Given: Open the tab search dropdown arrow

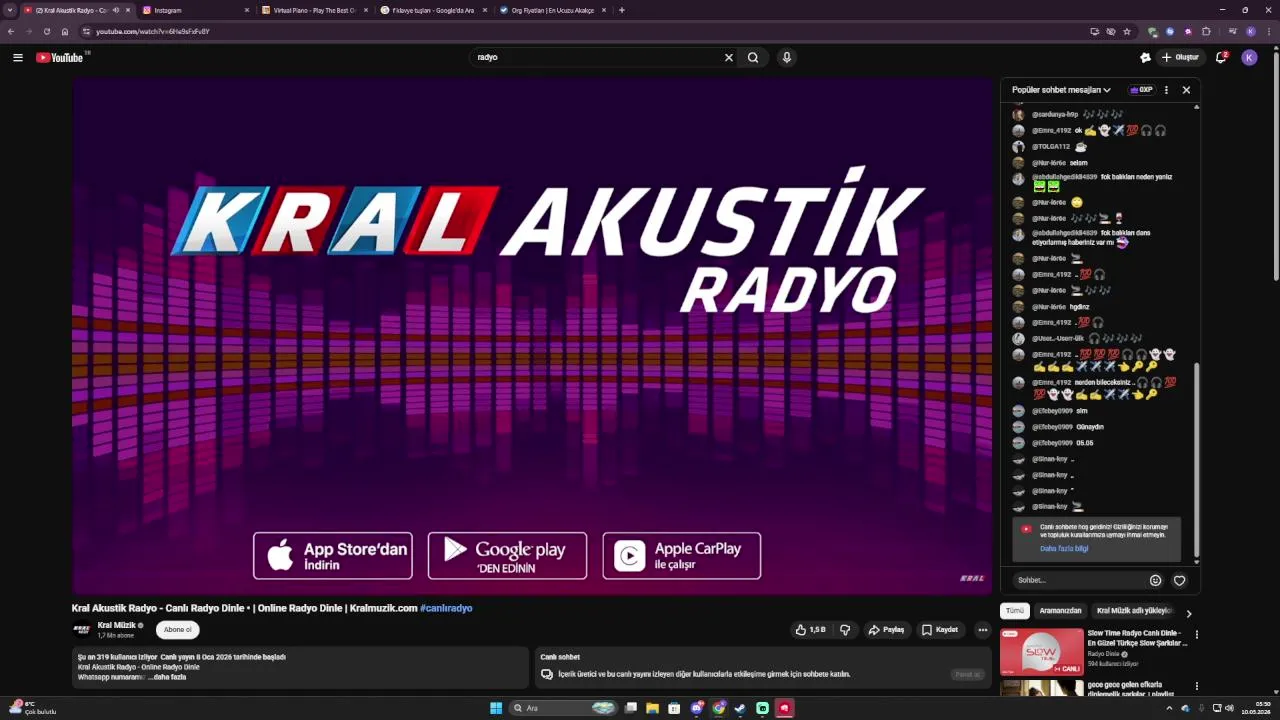Looking at the screenshot, I should pyautogui.click(x=10, y=10).
